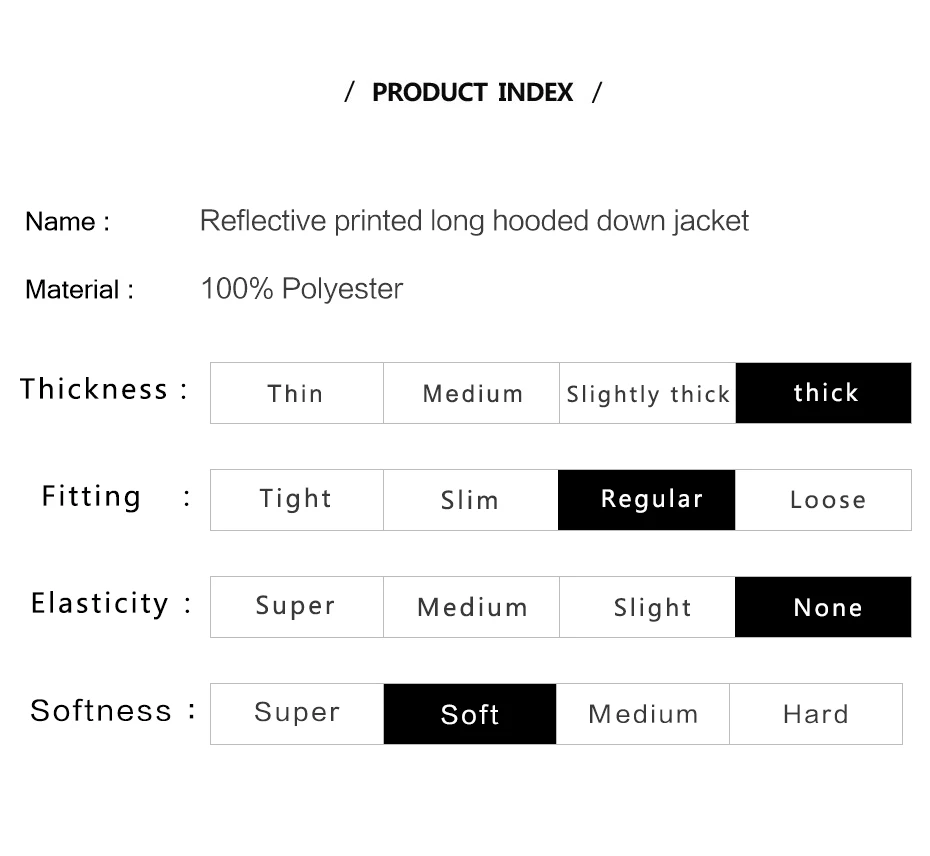Choose Medium in the Thickness row
This screenshot has width=930, height=856.
(472, 393)
